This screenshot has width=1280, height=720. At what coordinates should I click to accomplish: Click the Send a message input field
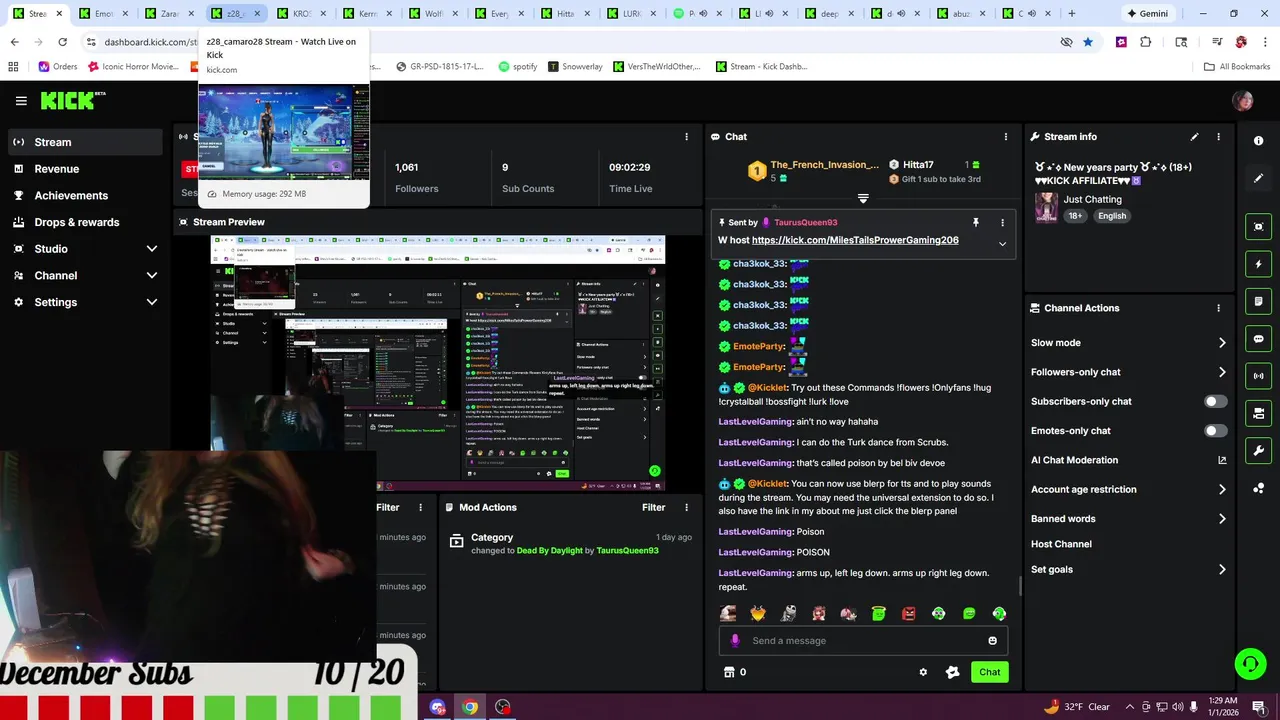pos(863,641)
